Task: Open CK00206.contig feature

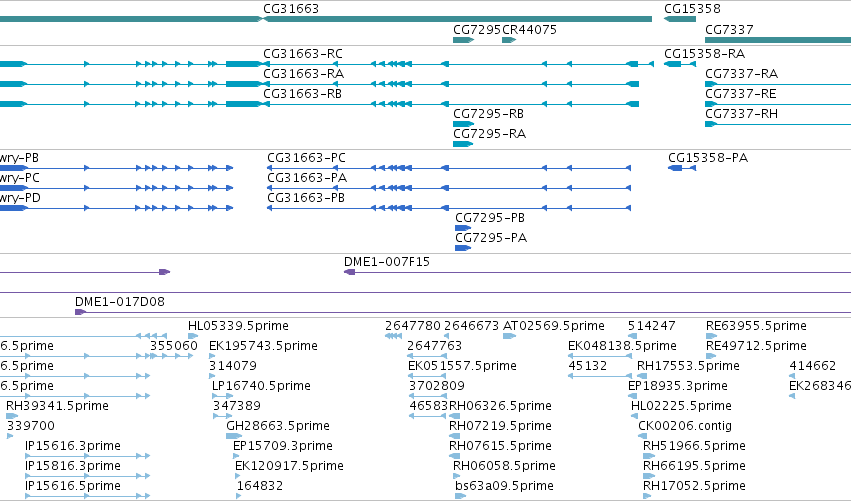Action: pos(685,427)
